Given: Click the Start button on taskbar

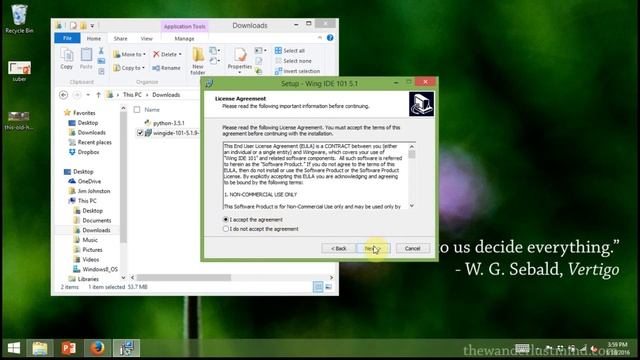Looking at the screenshot, I should pos(14,349).
